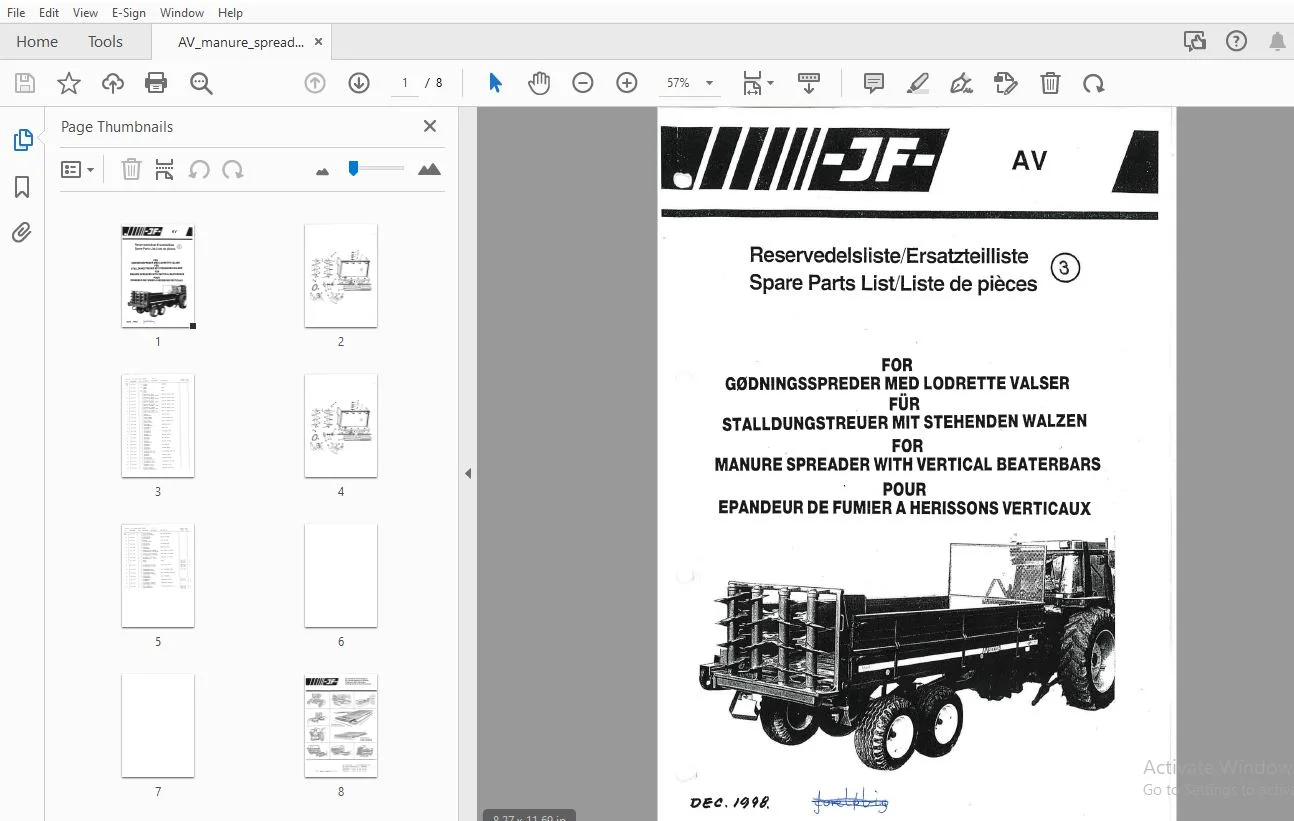Image resolution: width=1294 pixels, height=821 pixels.
Task: Rotate thumbnail page clockwise
Action: [233, 169]
